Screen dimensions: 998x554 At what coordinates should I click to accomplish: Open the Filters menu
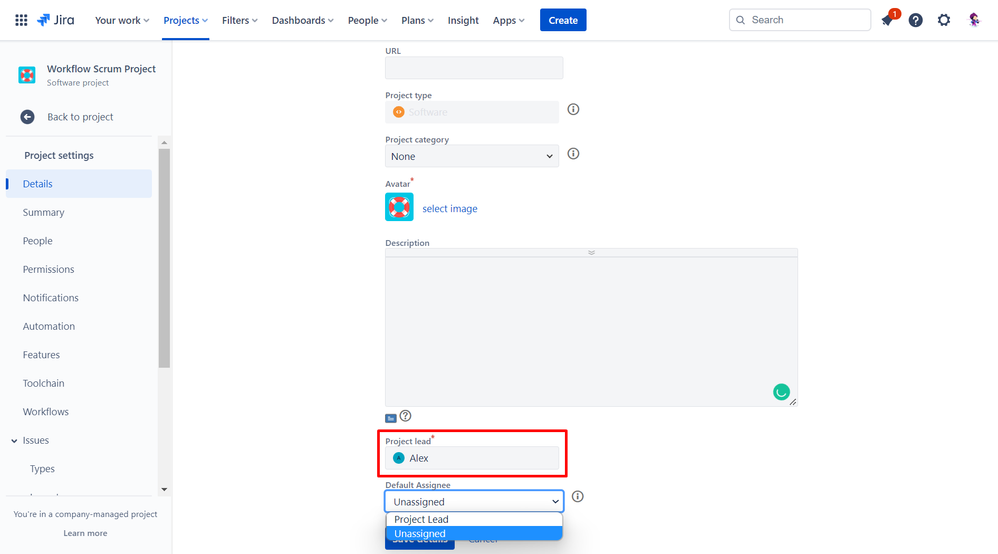[239, 20]
